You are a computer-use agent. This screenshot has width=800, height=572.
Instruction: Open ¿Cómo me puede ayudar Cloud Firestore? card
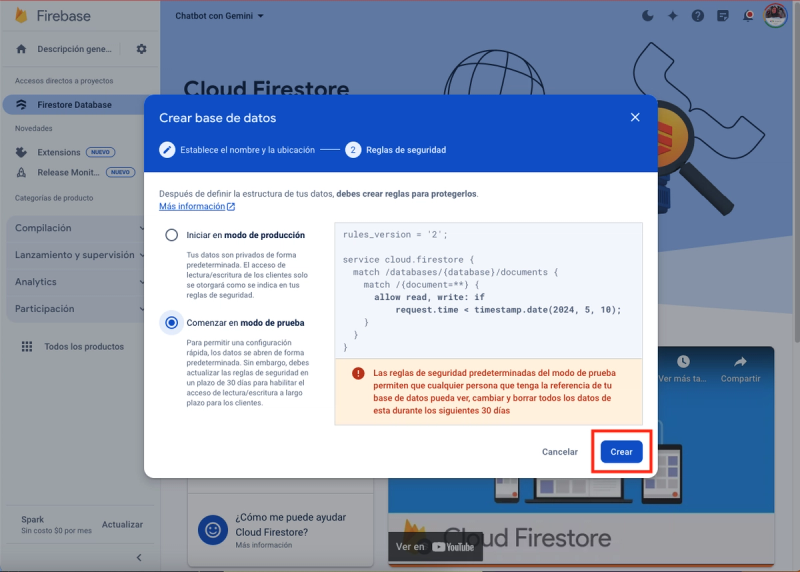click(281, 530)
